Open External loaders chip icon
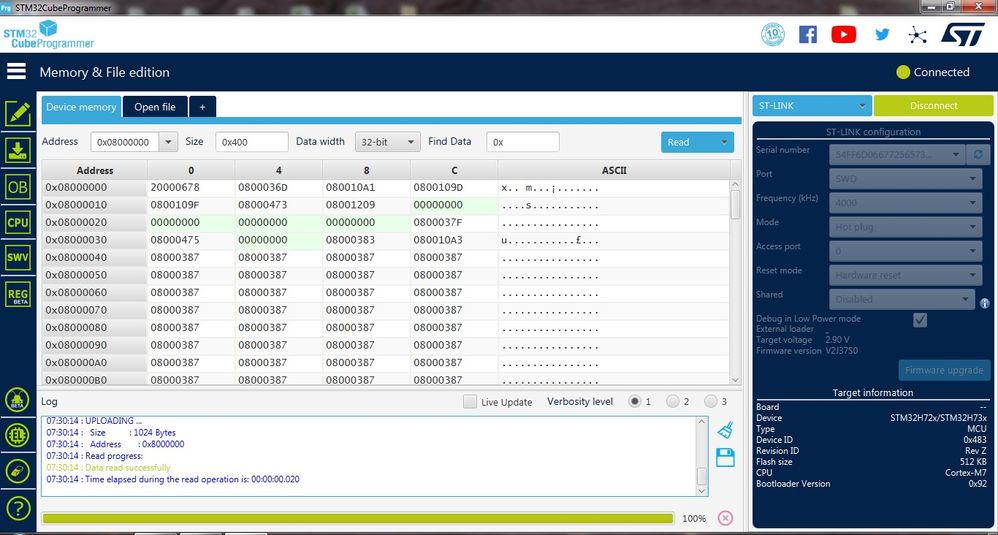 coord(18,435)
